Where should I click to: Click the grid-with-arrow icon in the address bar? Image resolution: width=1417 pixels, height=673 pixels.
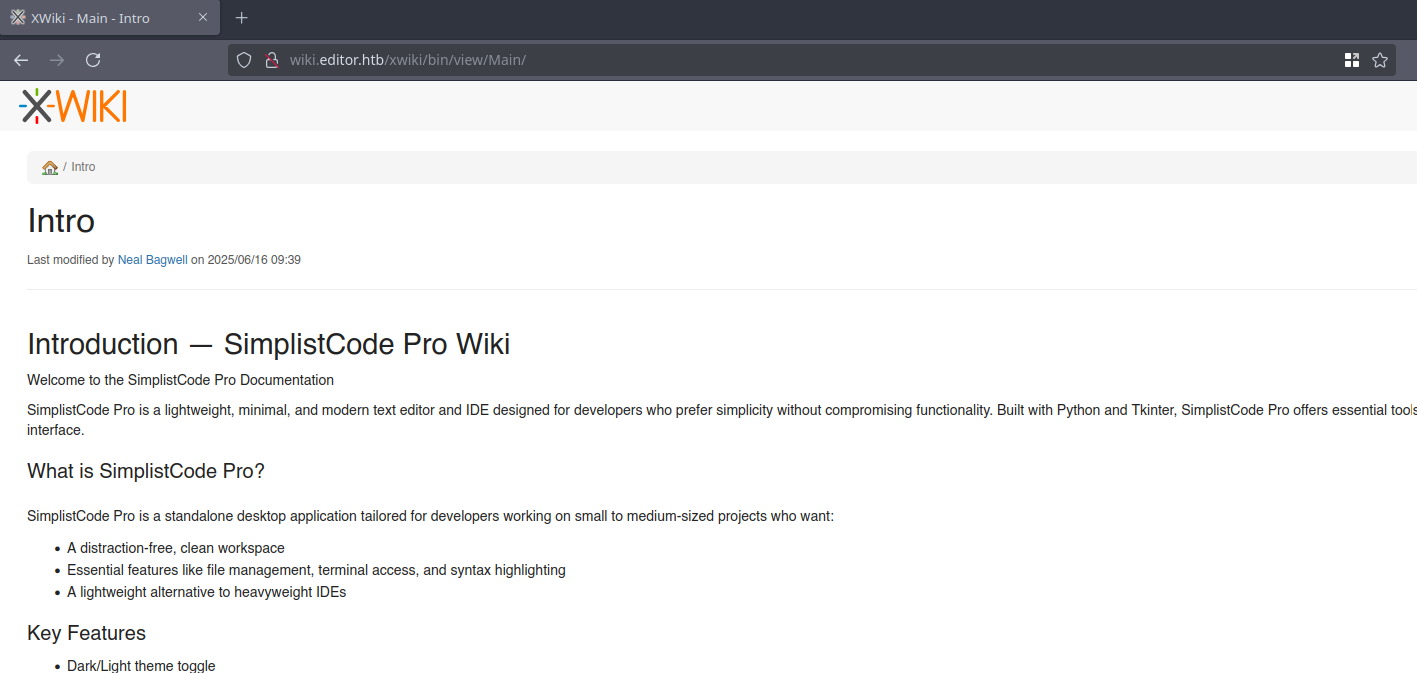coord(1351,60)
